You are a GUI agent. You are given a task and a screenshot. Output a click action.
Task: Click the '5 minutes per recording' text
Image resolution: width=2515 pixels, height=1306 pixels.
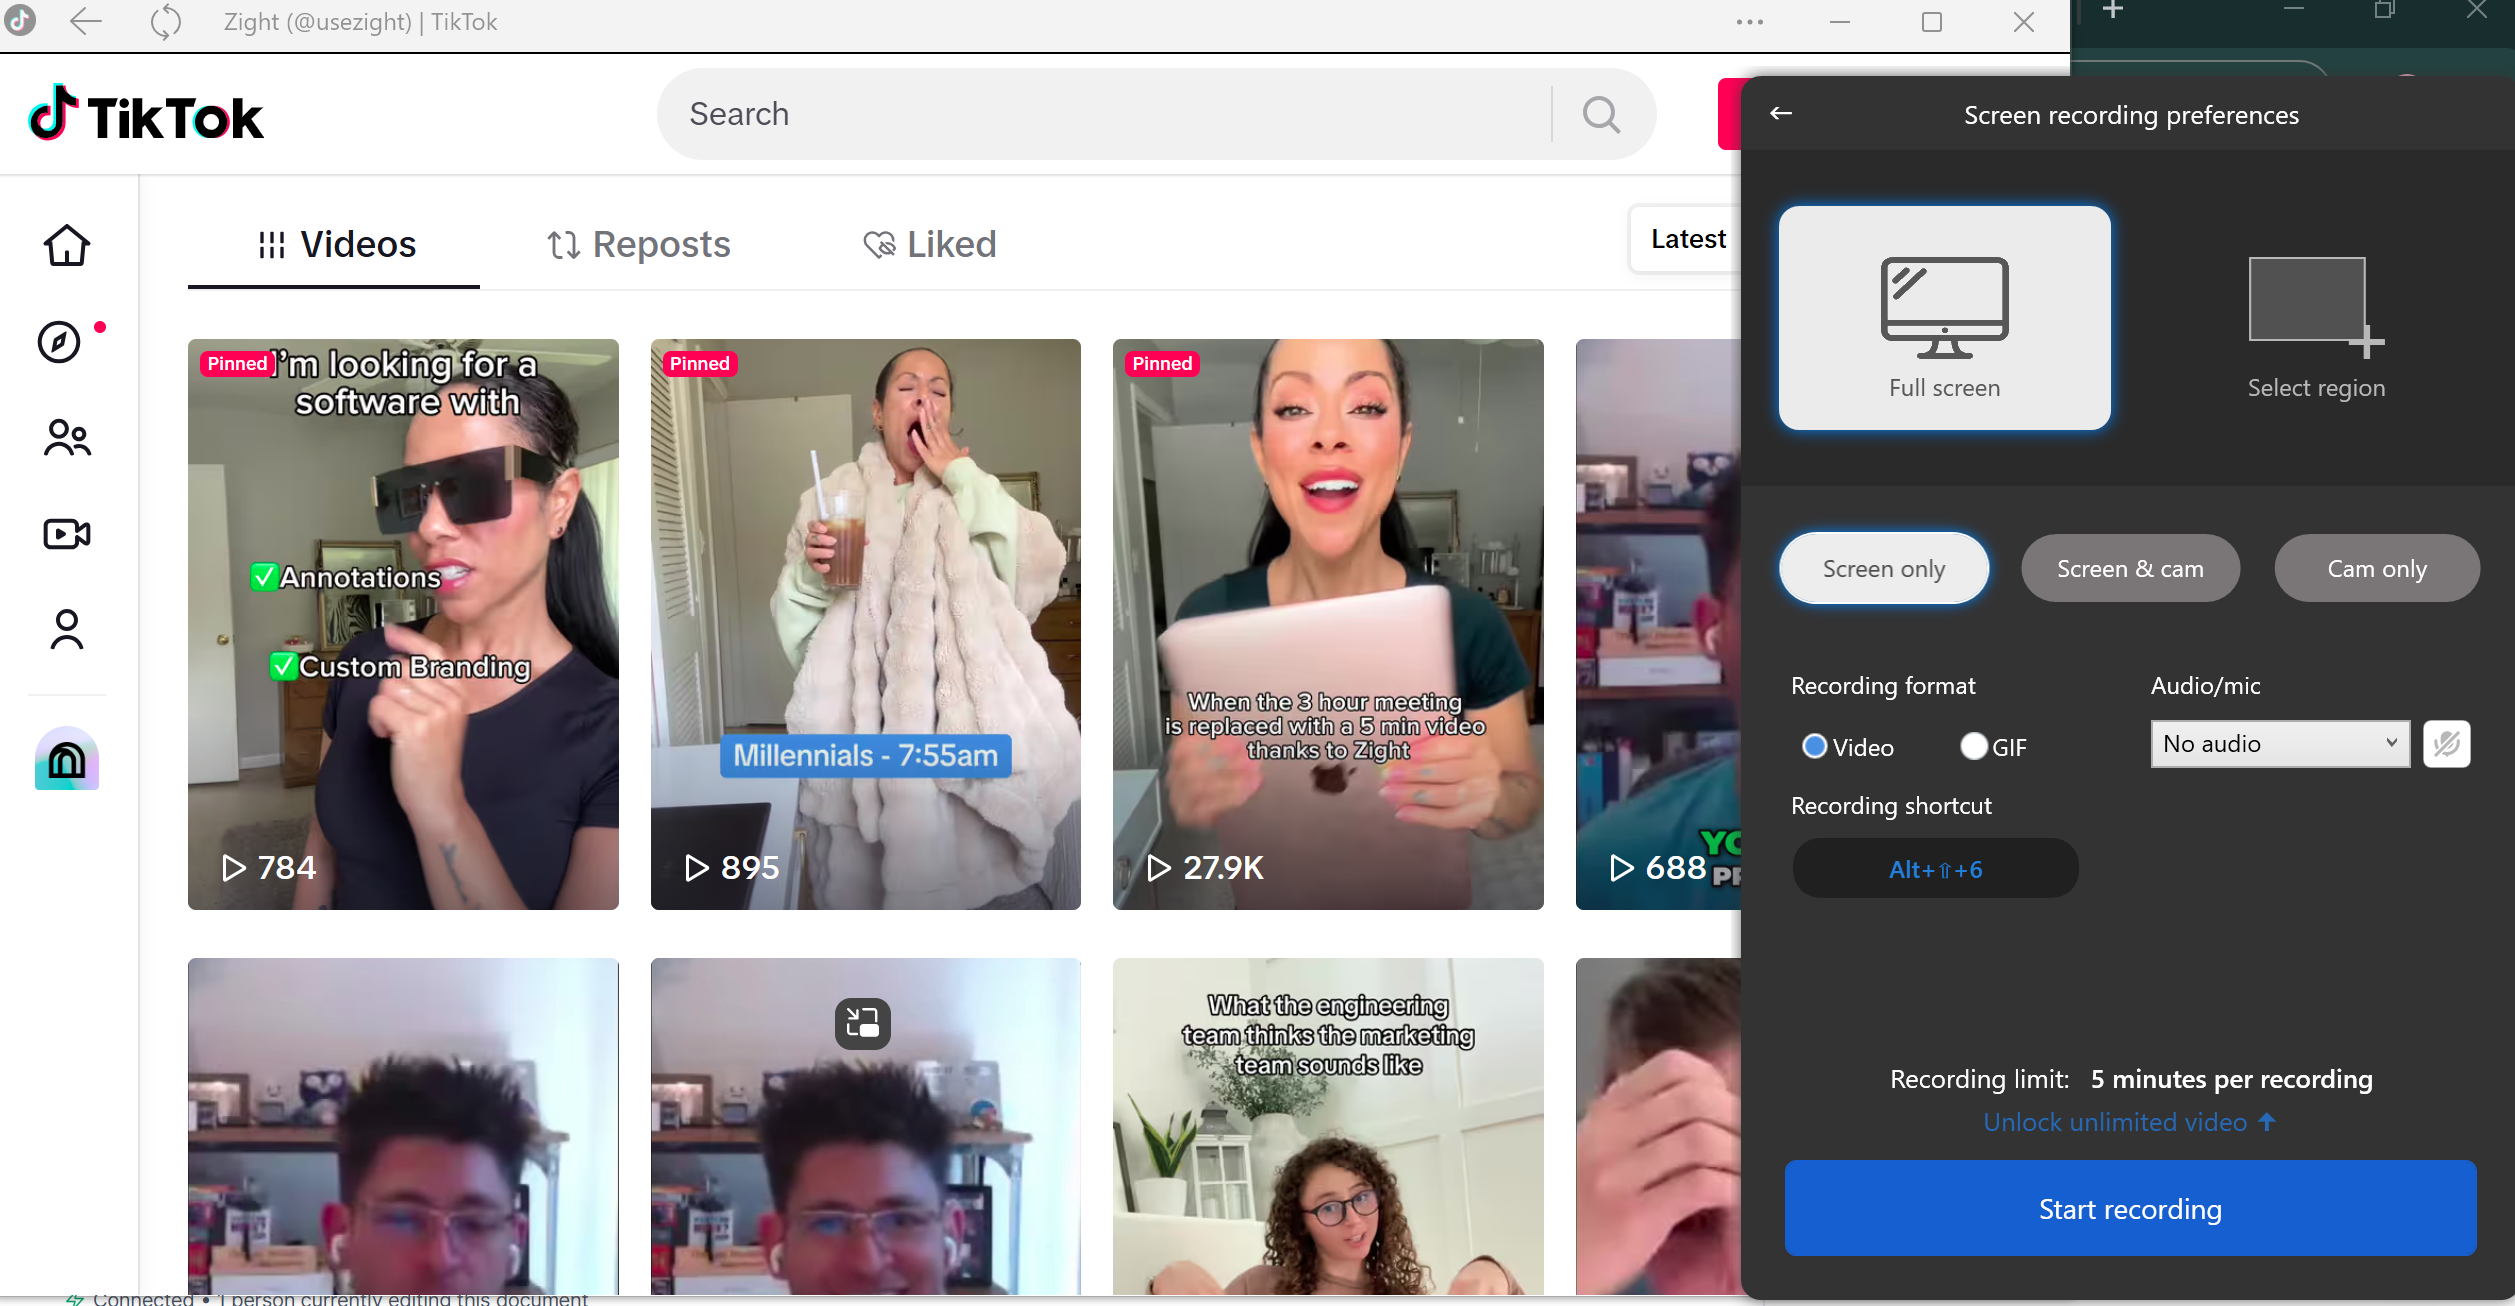click(x=2231, y=1079)
